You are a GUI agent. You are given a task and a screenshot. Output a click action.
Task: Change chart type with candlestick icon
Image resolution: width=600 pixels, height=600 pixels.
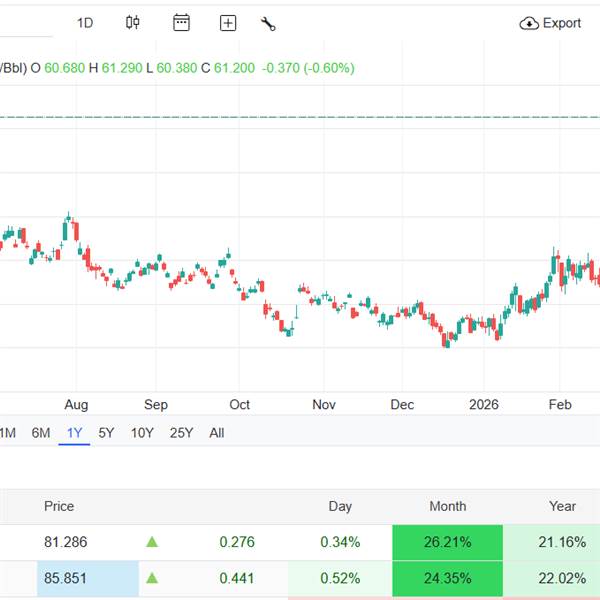click(133, 23)
